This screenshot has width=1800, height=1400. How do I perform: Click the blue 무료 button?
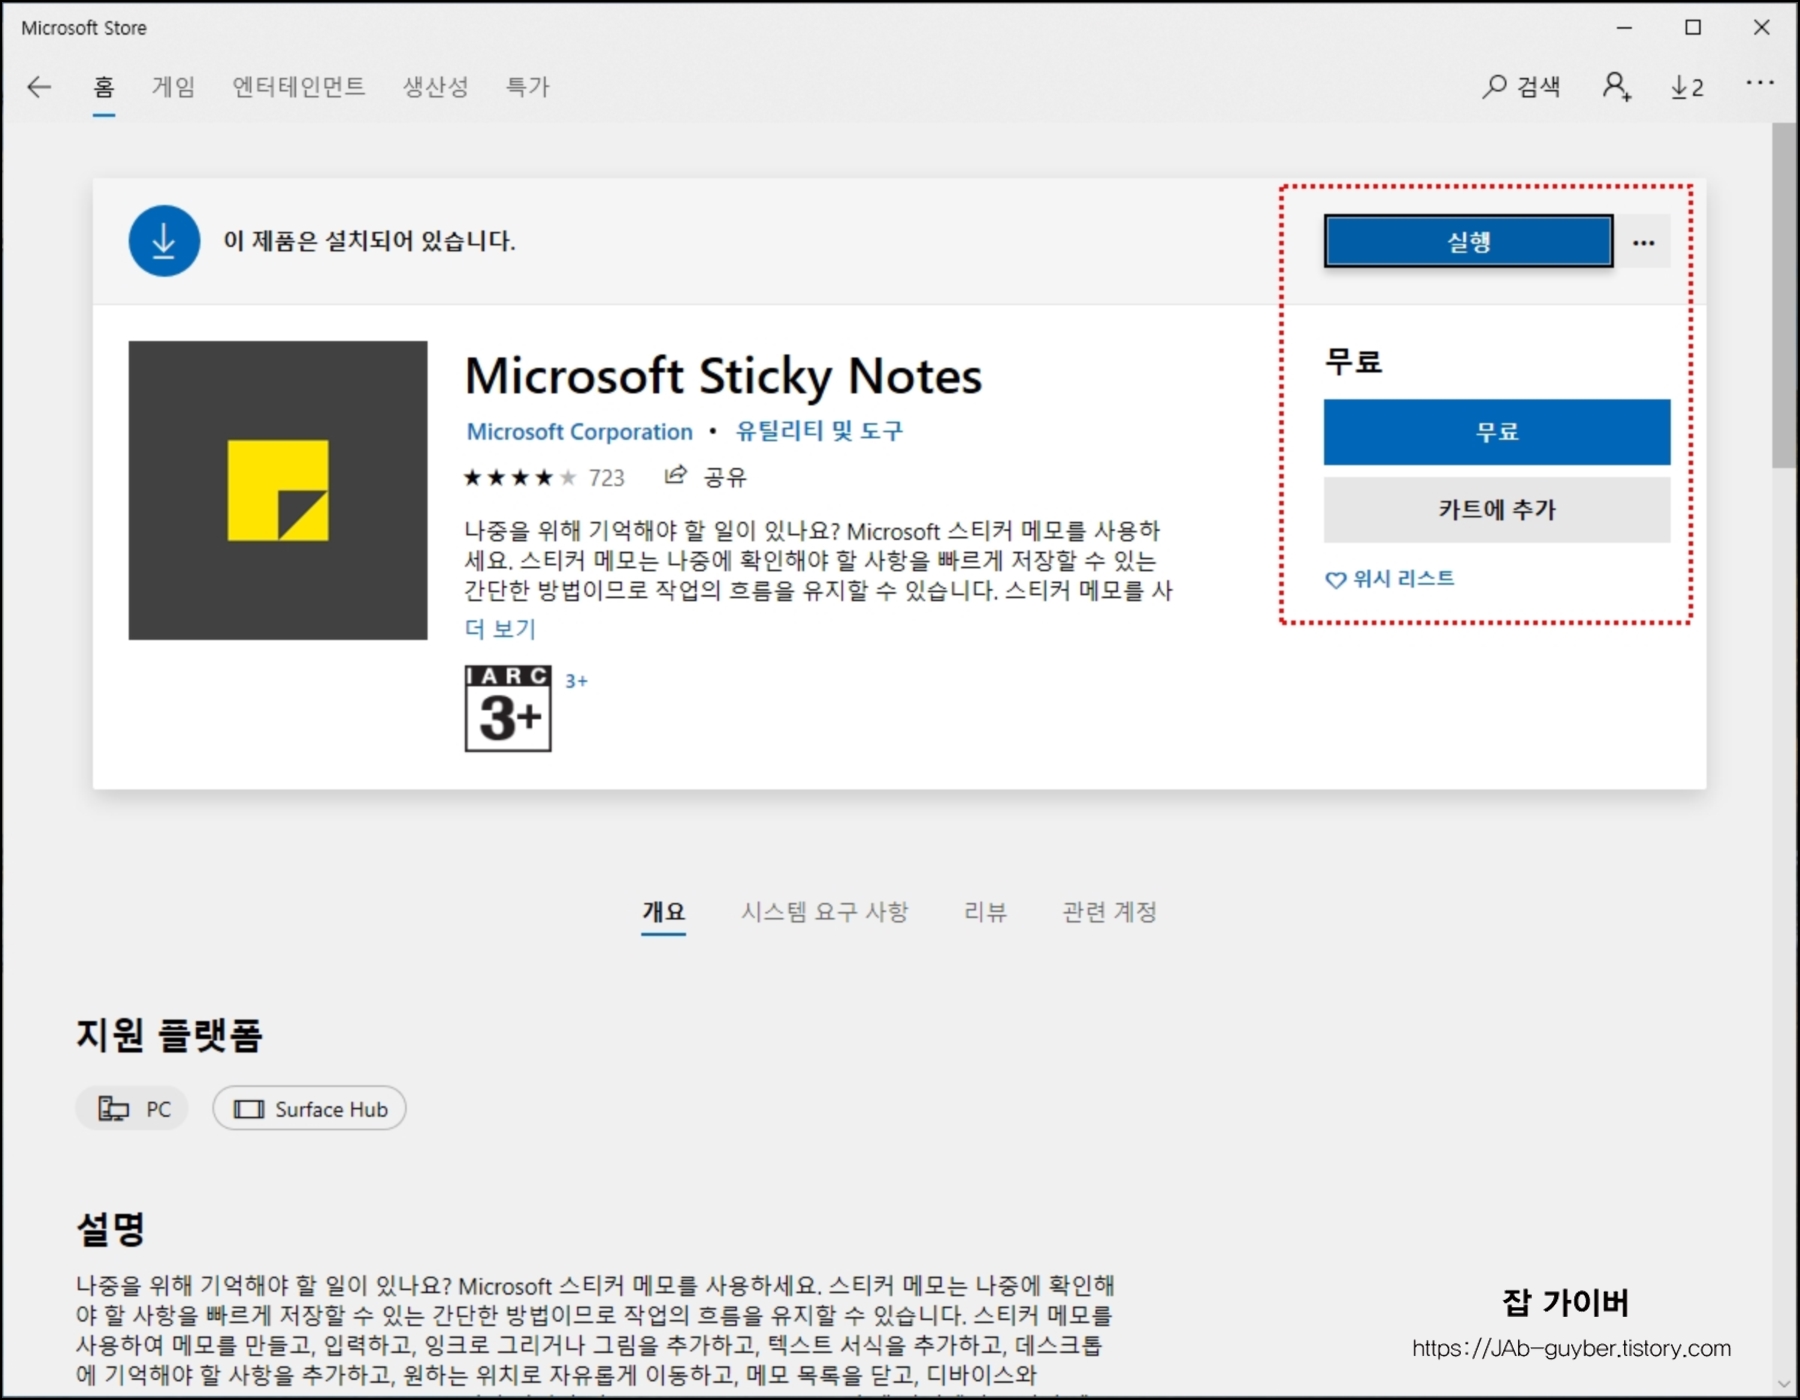[x=1496, y=432]
